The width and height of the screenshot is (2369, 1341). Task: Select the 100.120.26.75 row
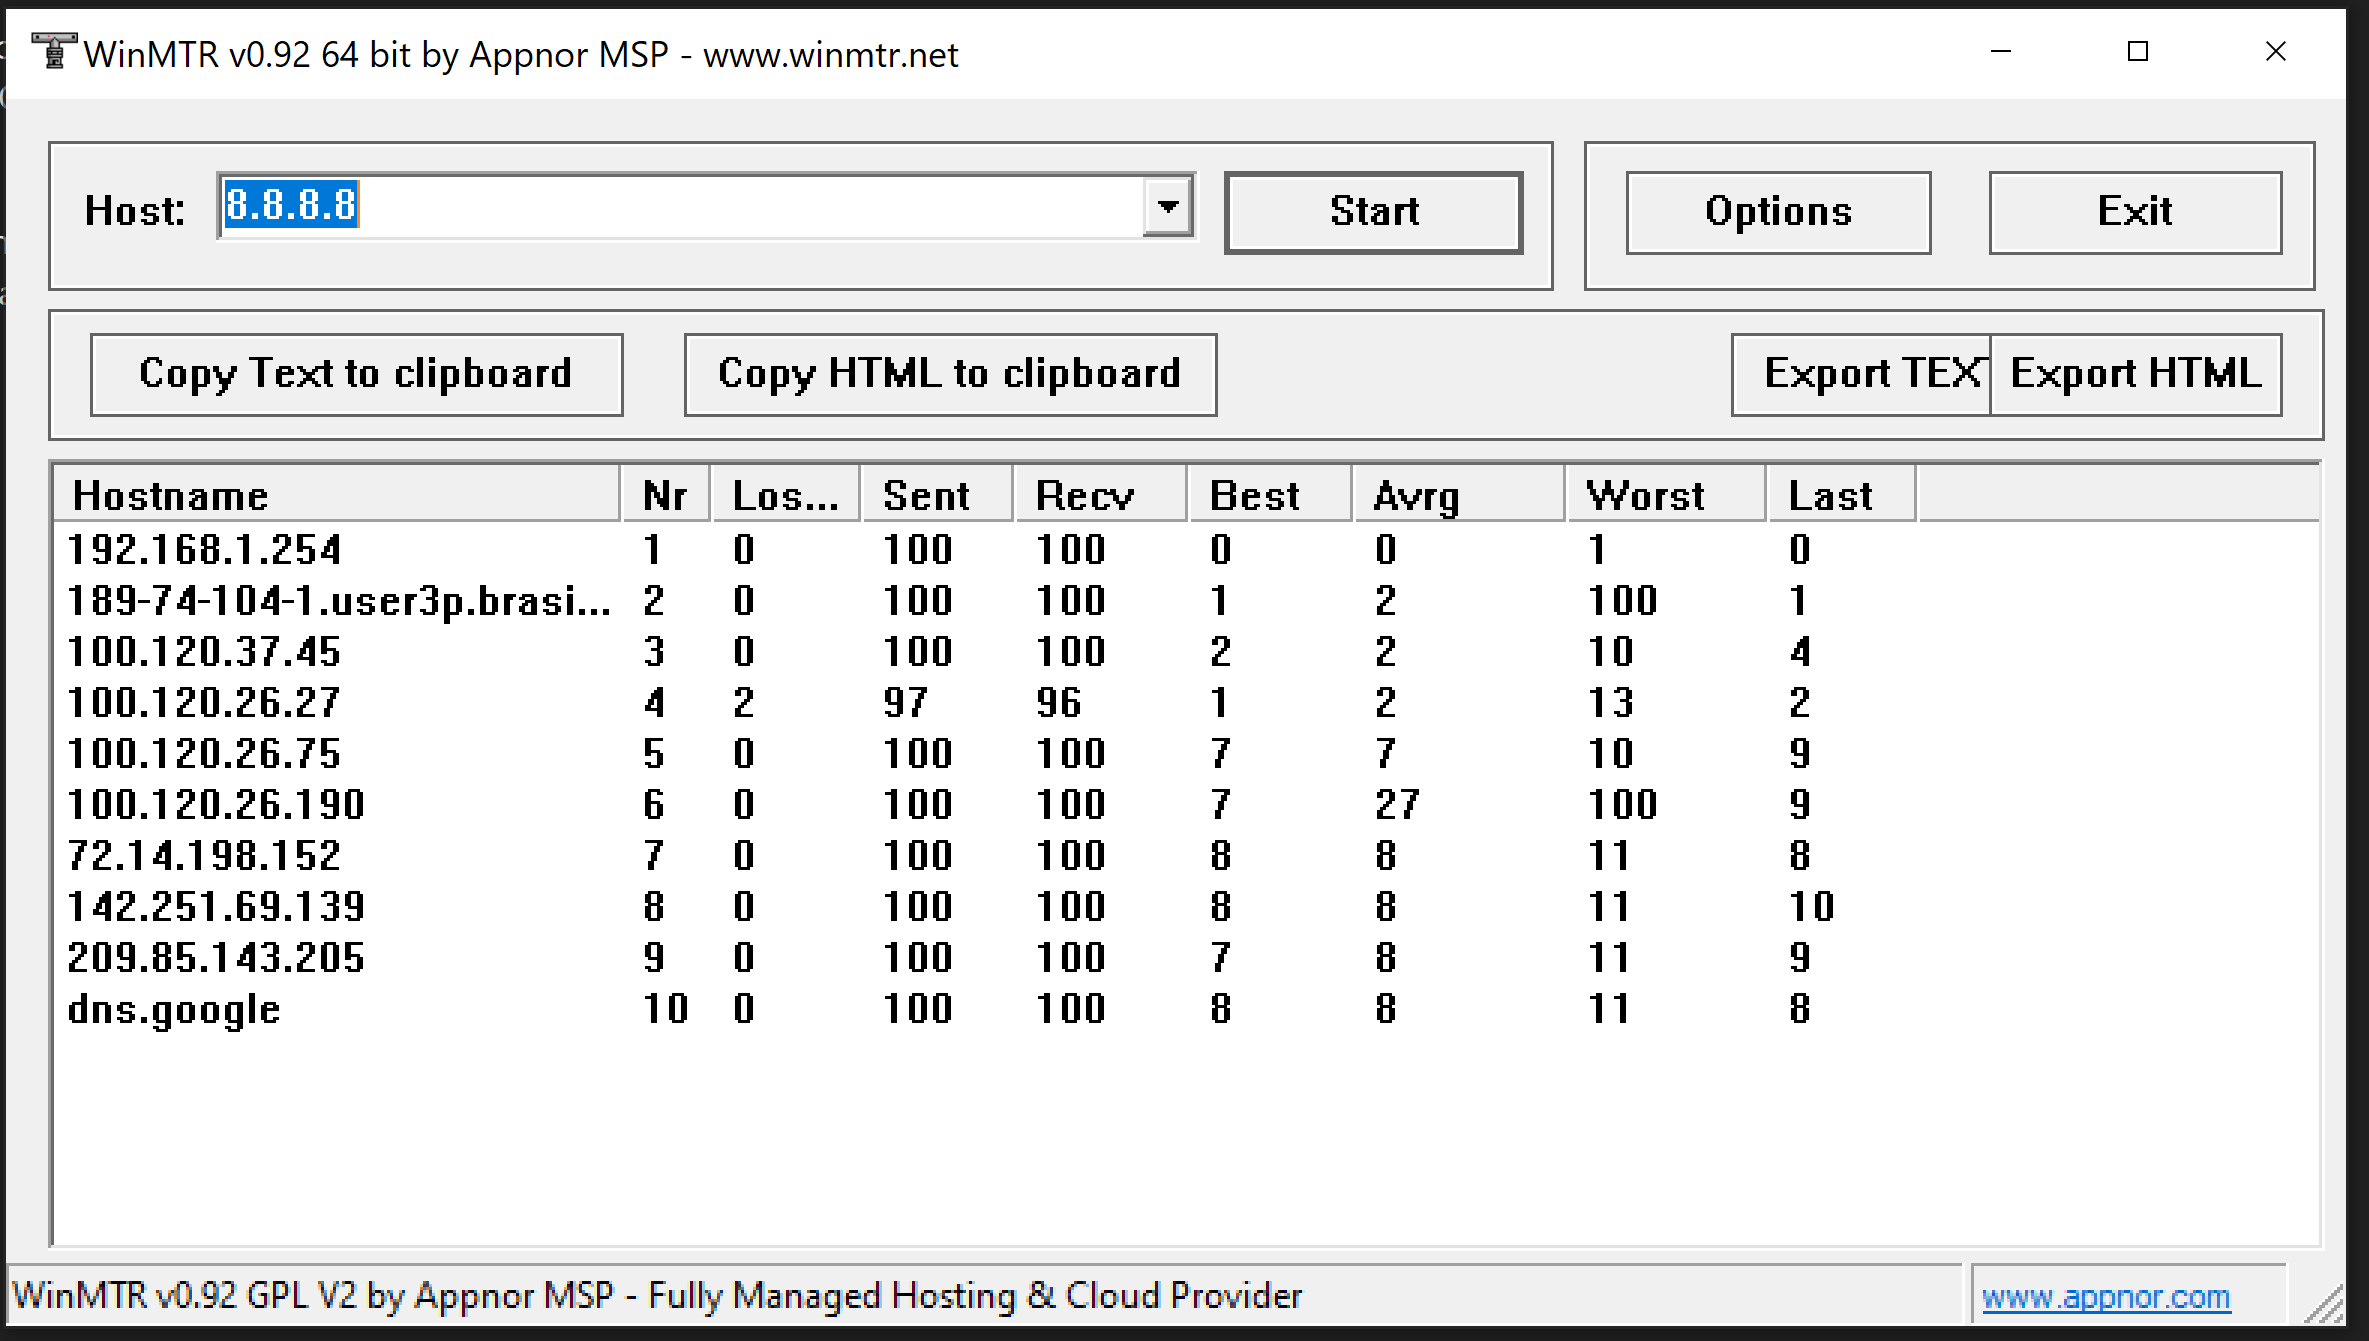pyautogui.click(x=985, y=753)
